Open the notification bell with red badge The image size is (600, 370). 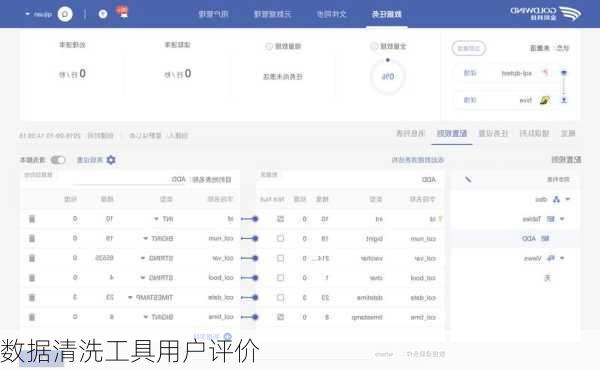tap(123, 13)
